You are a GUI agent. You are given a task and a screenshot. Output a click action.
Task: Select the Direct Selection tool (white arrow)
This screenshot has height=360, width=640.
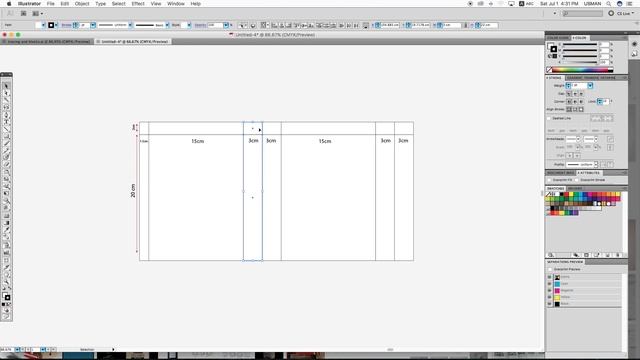[x=6, y=93]
